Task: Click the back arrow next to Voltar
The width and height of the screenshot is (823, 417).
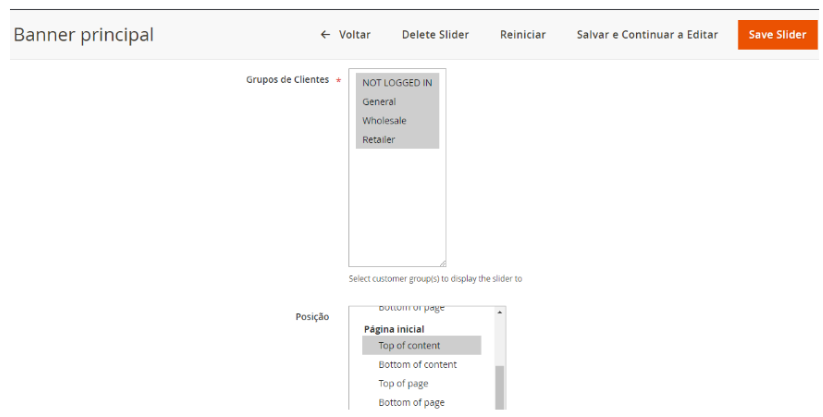Action: click(x=325, y=35)
